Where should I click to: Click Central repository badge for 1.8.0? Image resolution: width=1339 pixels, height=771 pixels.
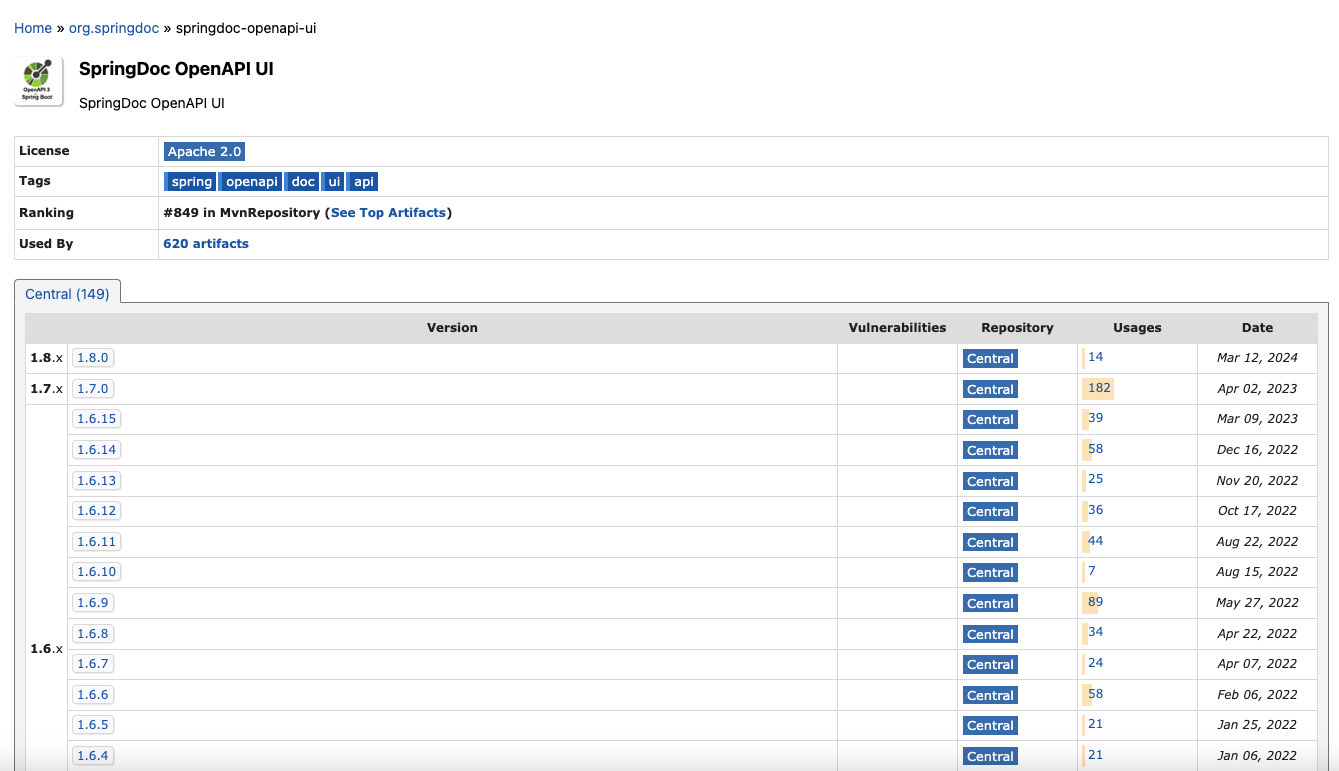pos(990,358)
